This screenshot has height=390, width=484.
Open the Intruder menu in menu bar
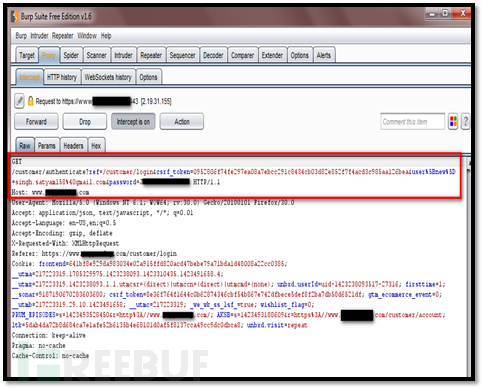click(x=39, y=36)
